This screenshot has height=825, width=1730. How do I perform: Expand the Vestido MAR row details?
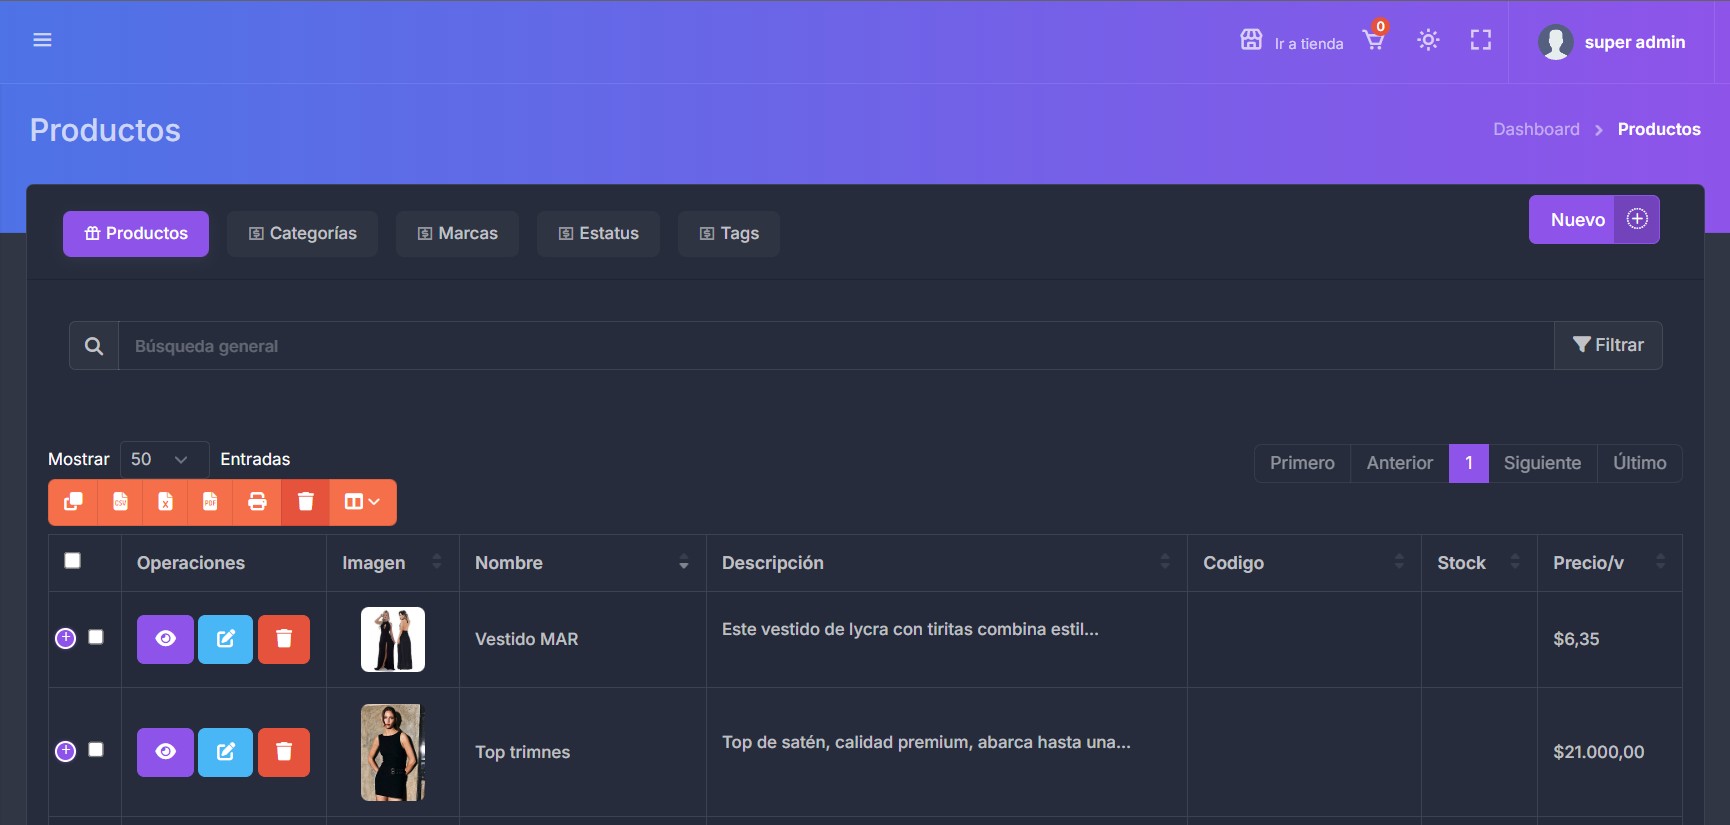click(65, 638)
